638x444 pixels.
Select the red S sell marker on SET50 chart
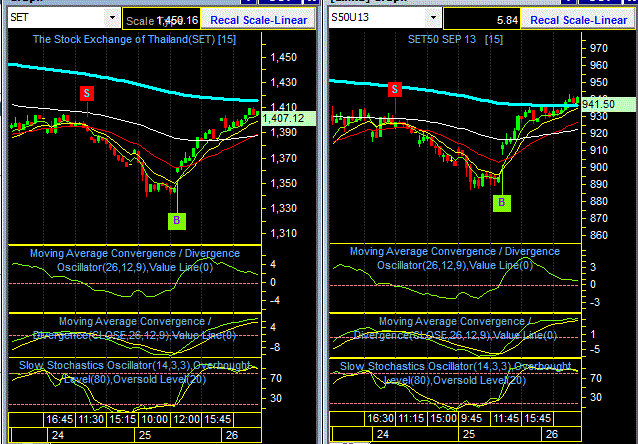[x=394, y=89]
